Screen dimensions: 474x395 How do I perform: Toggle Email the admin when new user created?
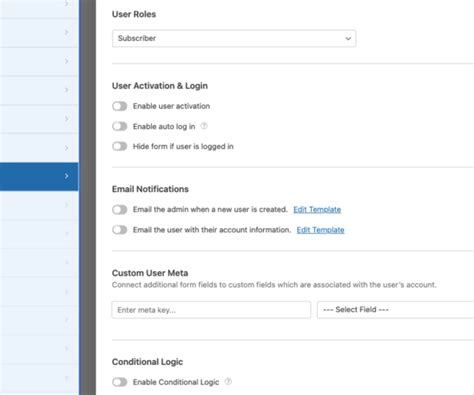point(120,210)
